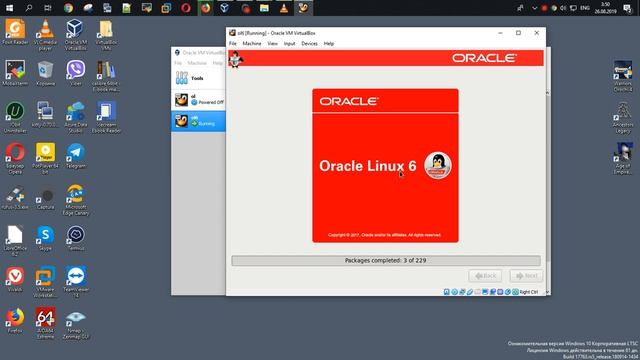Click the optical drive status icon
The image size is (640, 360).
[454, 292]
